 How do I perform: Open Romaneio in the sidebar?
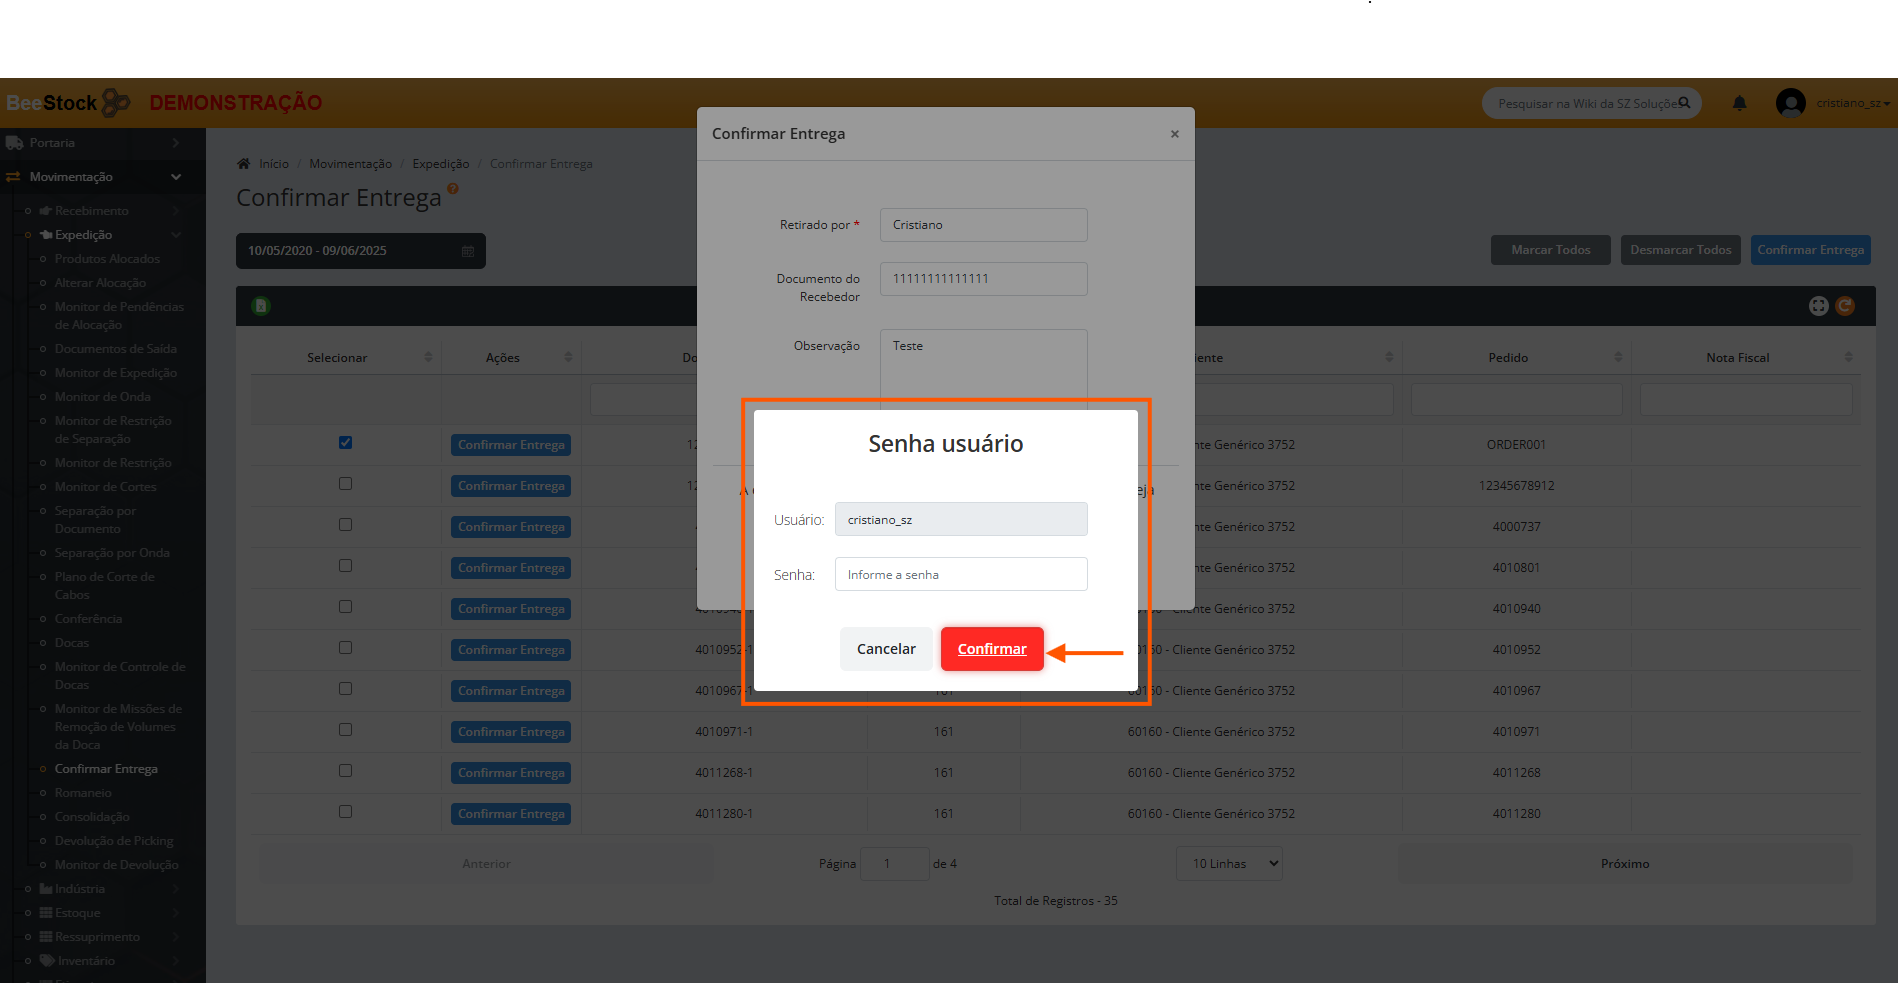point(83,793)
